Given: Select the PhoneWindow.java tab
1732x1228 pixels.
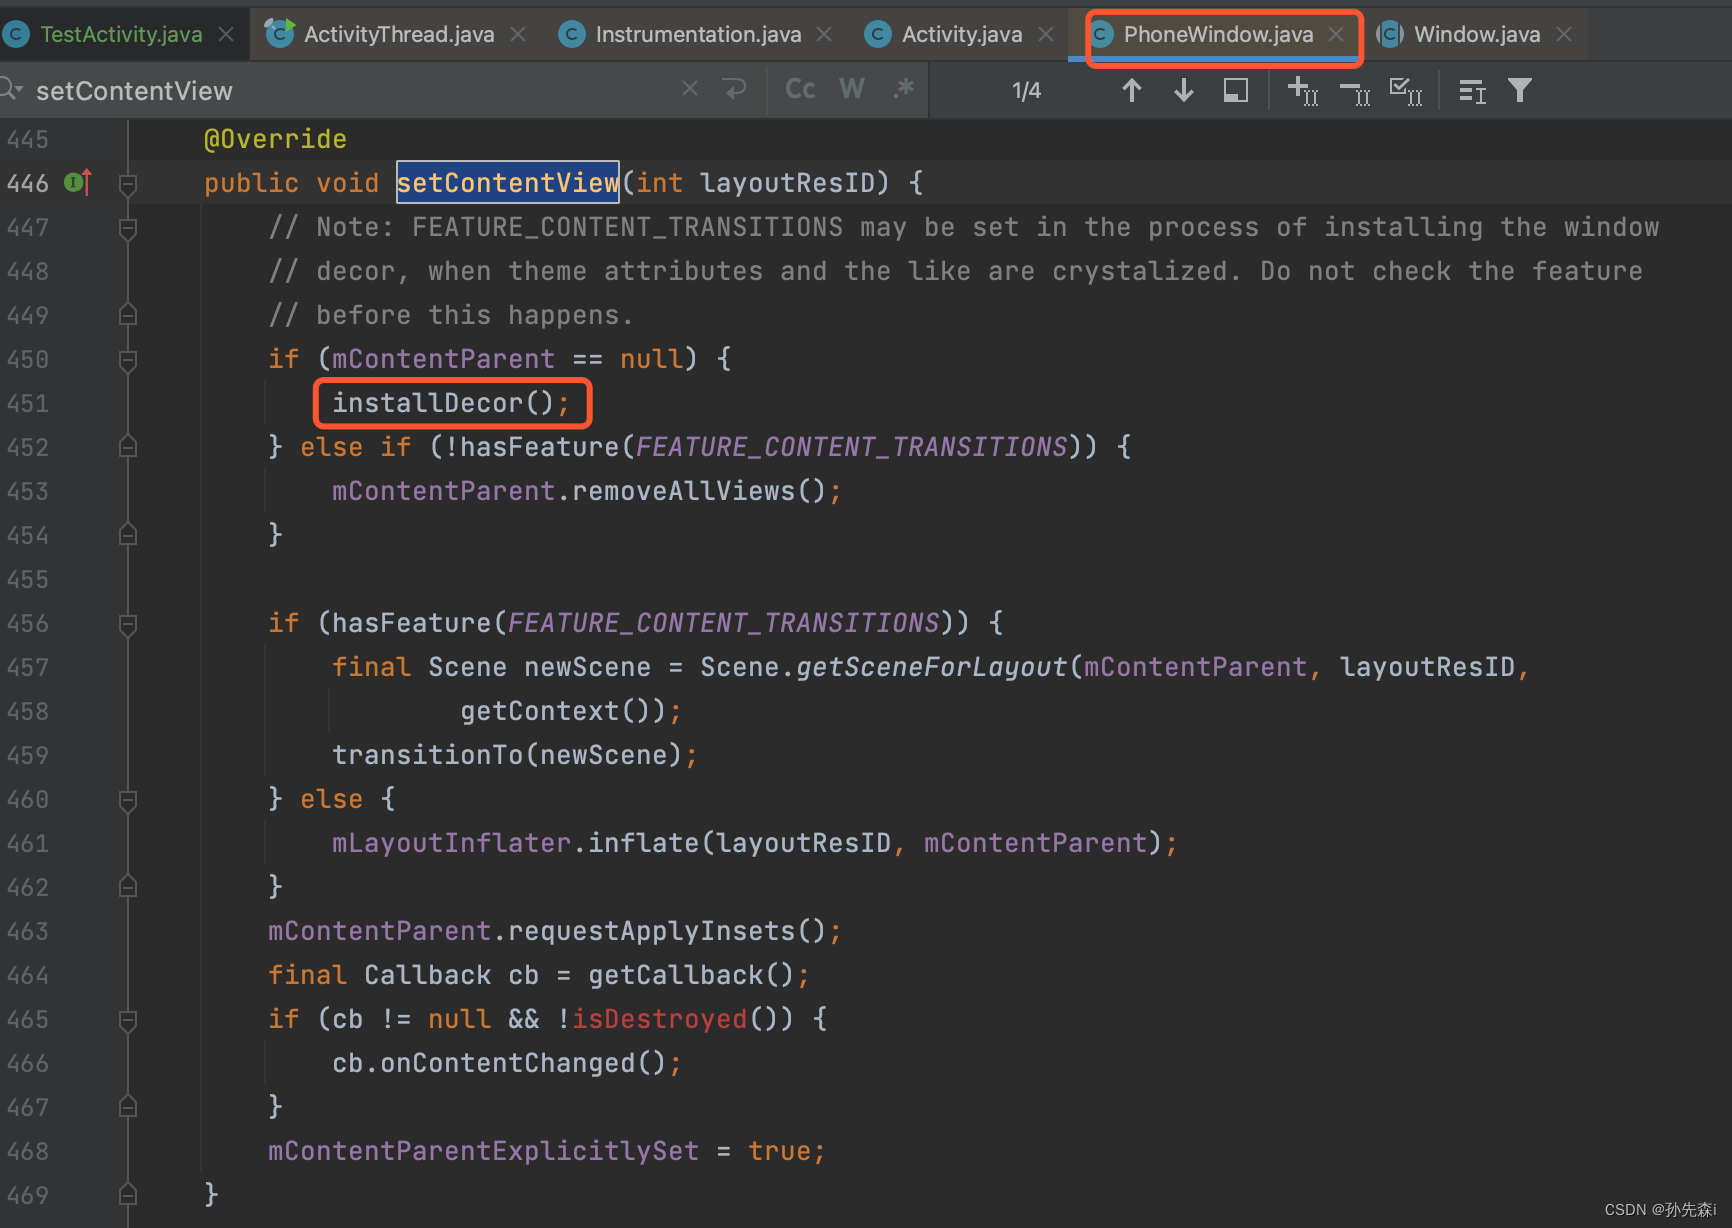Looking at the screenshot, I should pyautogui.click(x=1217, y=35).
